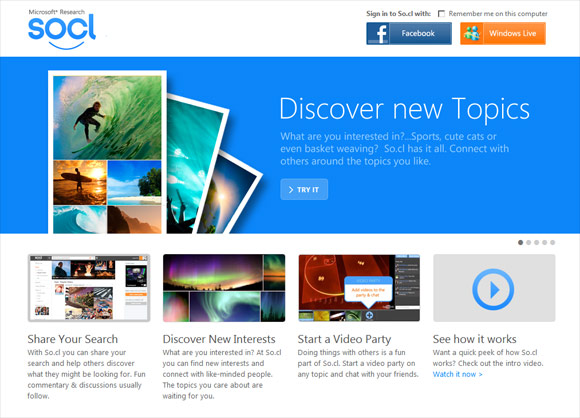The image size is (580, 418).
Task: Click the Sign in to So.cl with label
Action: coord(398,14)
